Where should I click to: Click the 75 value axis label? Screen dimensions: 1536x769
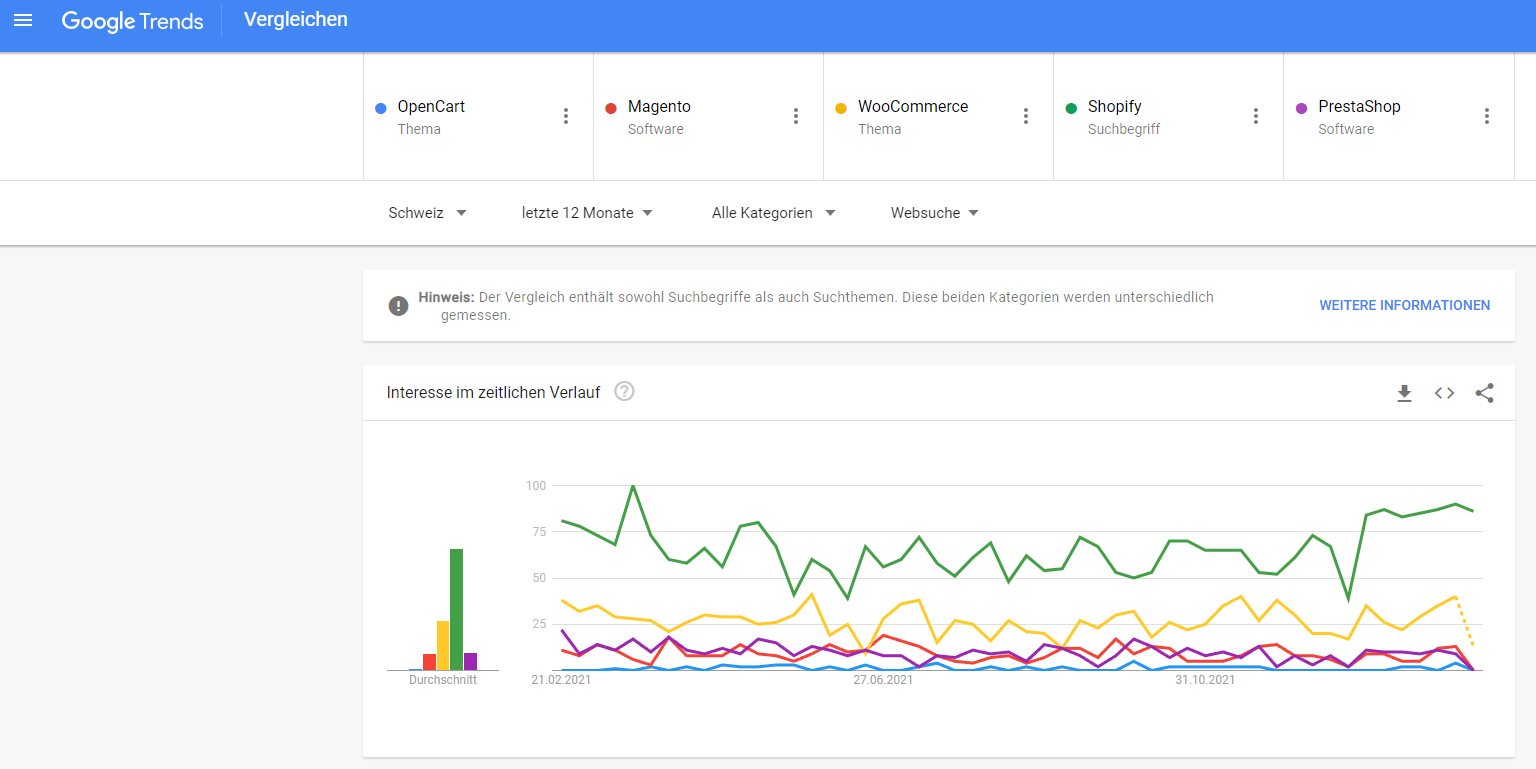tap(539, 532)
